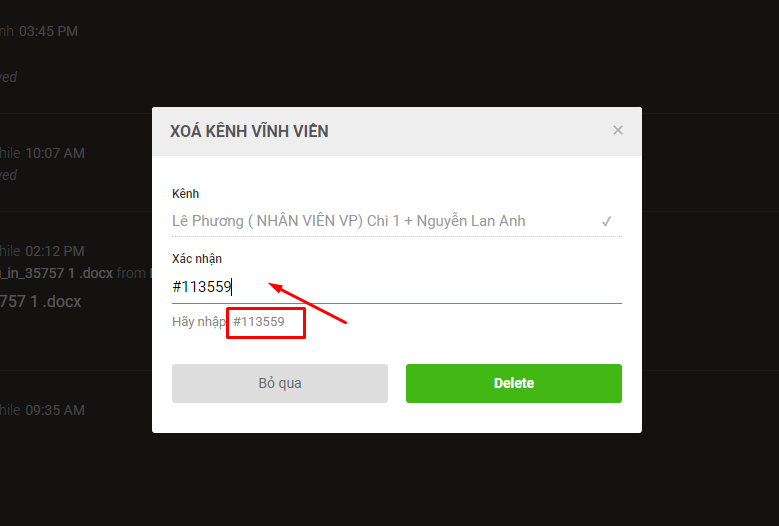Click the checkmark icon in Kênh field

[x=606, y=221]
